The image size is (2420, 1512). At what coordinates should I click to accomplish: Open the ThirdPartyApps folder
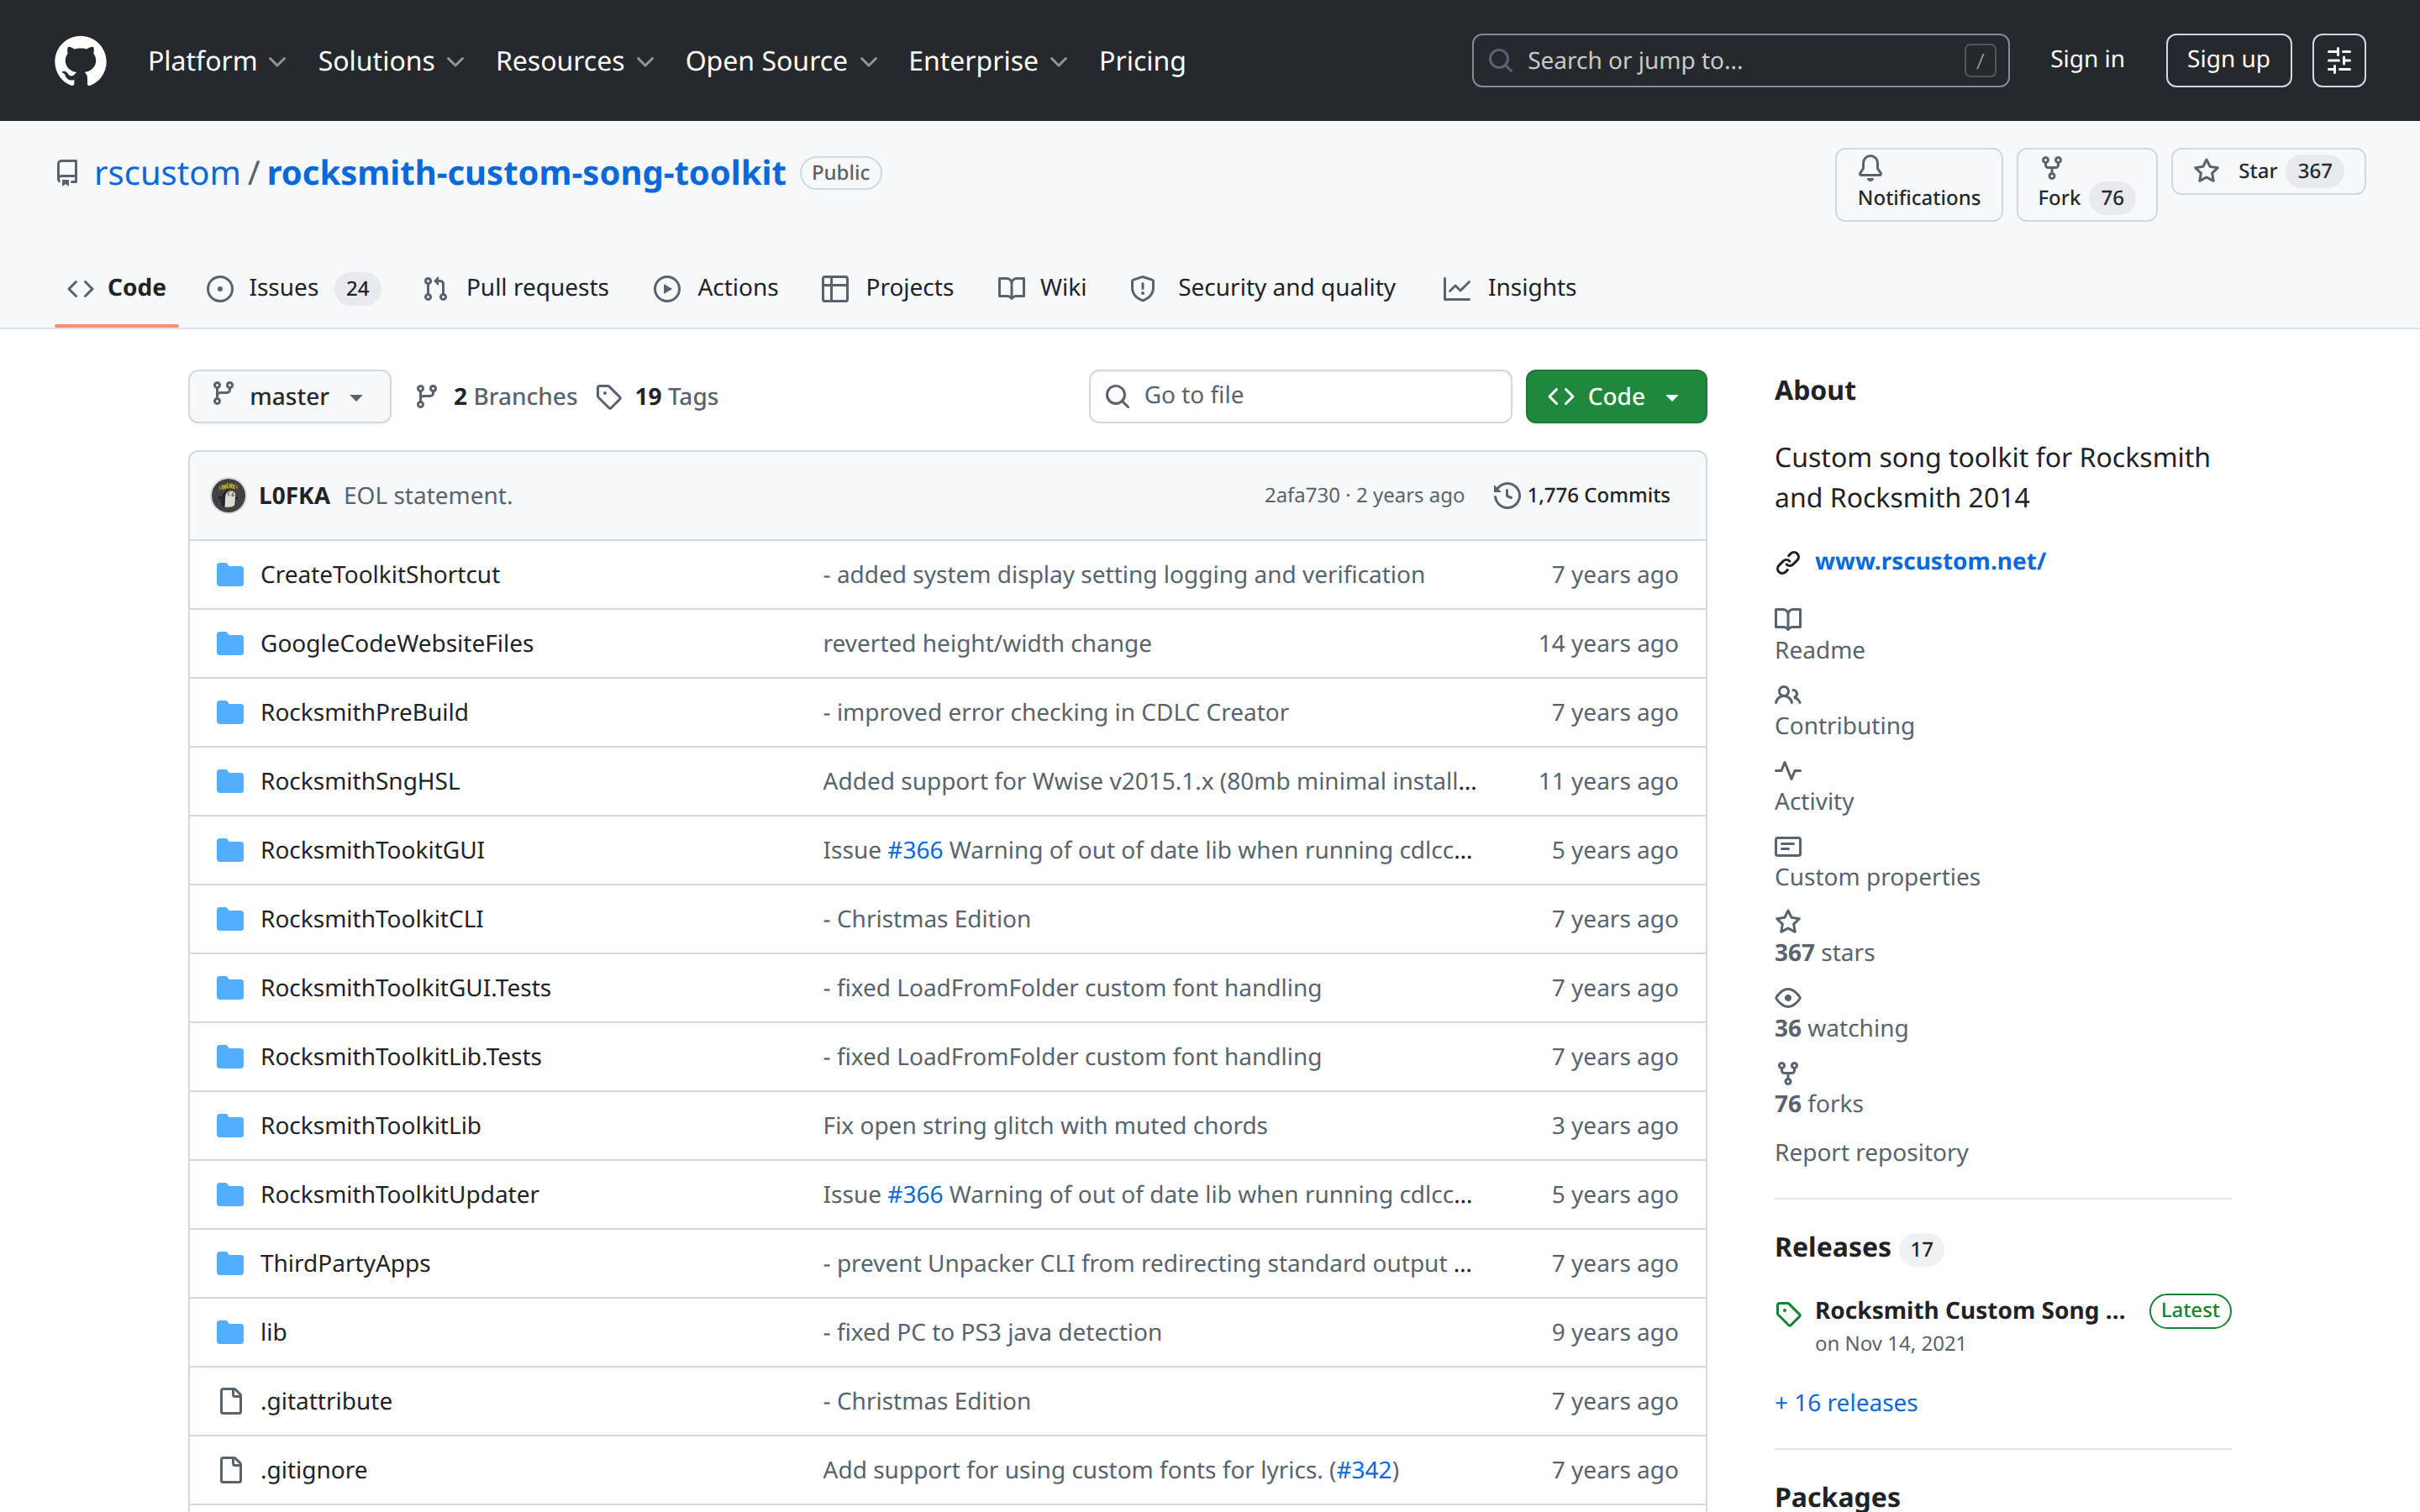[345, 1264]
